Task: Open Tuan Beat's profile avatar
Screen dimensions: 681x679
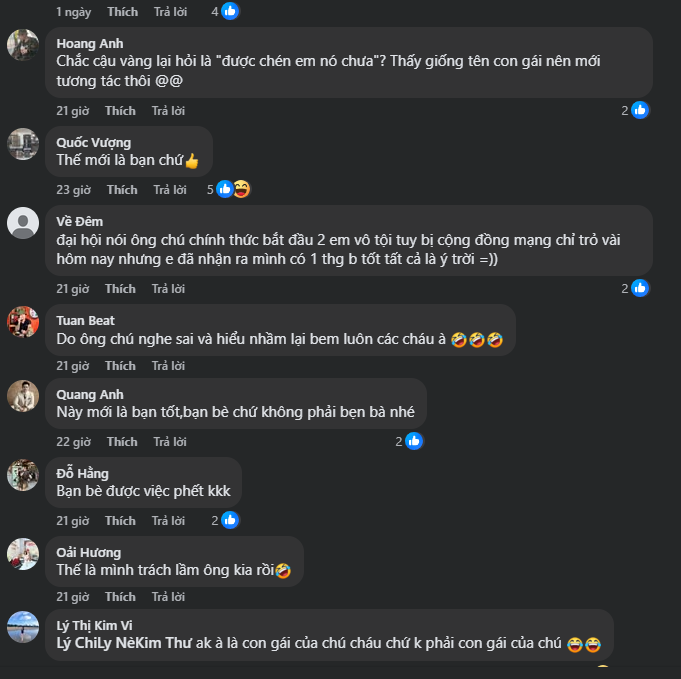Action: point(23,322)
